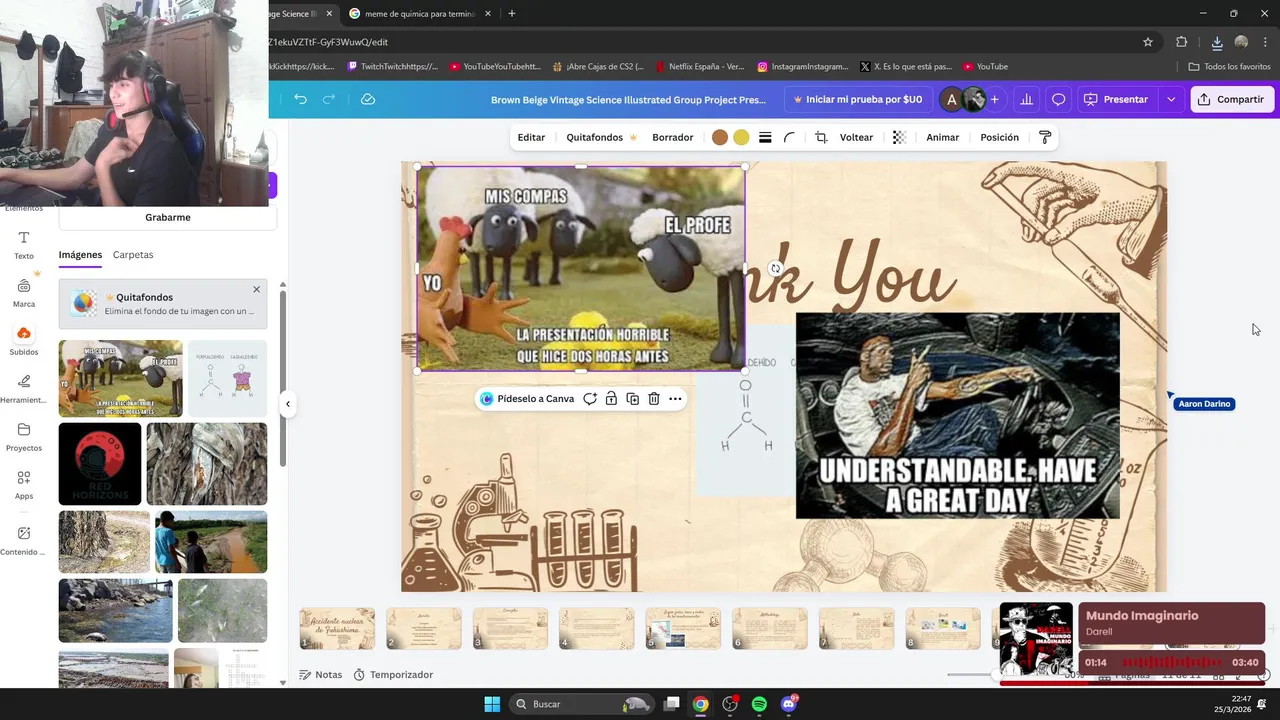
Task: Click the taskbar Buscar search box
Action: (580, 704)
